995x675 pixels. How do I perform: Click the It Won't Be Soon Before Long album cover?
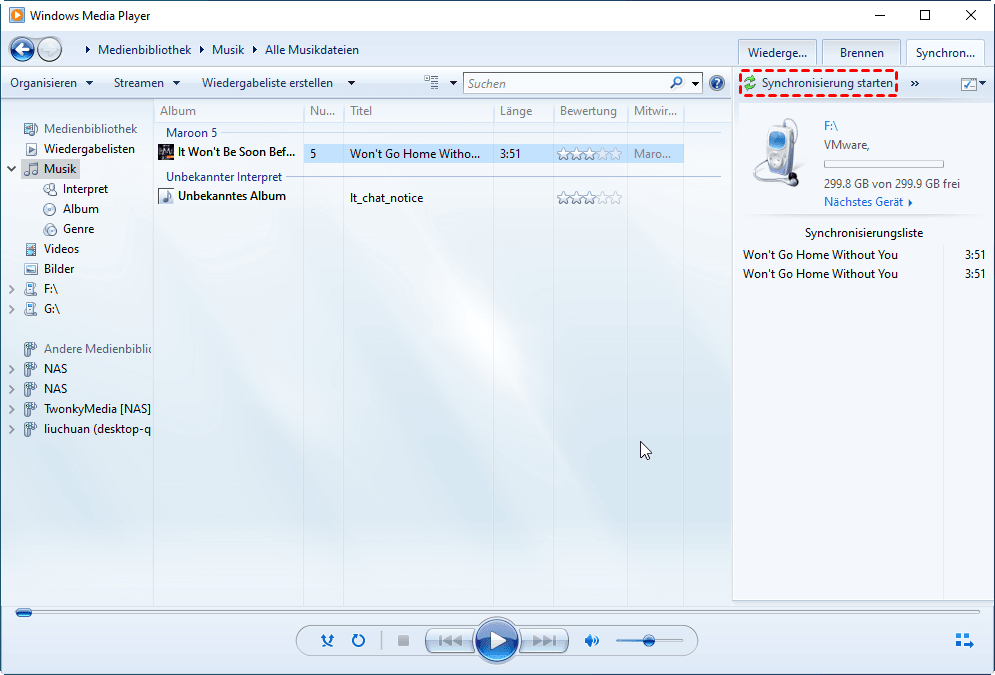[x=166, y=152]
